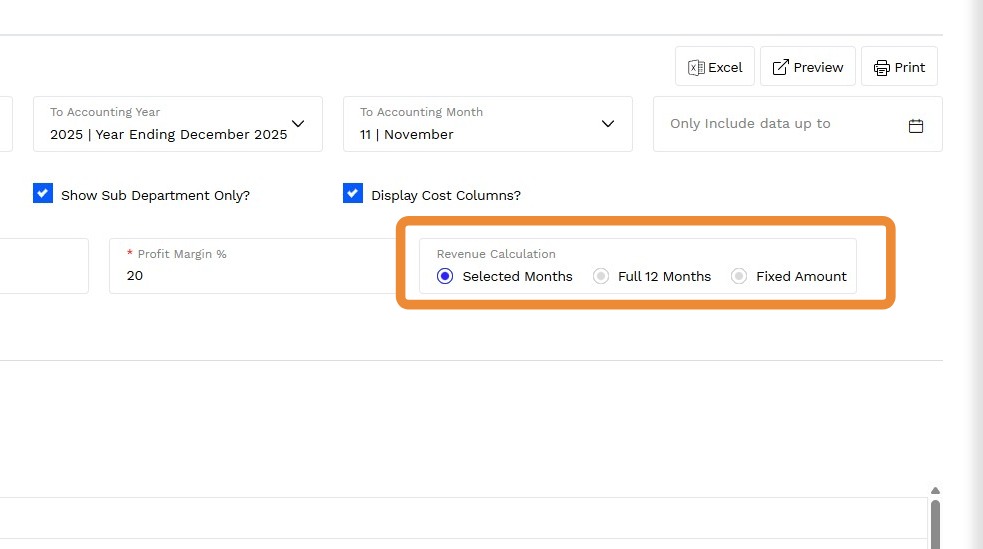Click the To Accounting Month chevron arrow
Screen dimensions: 983x549
coord(607,124)
